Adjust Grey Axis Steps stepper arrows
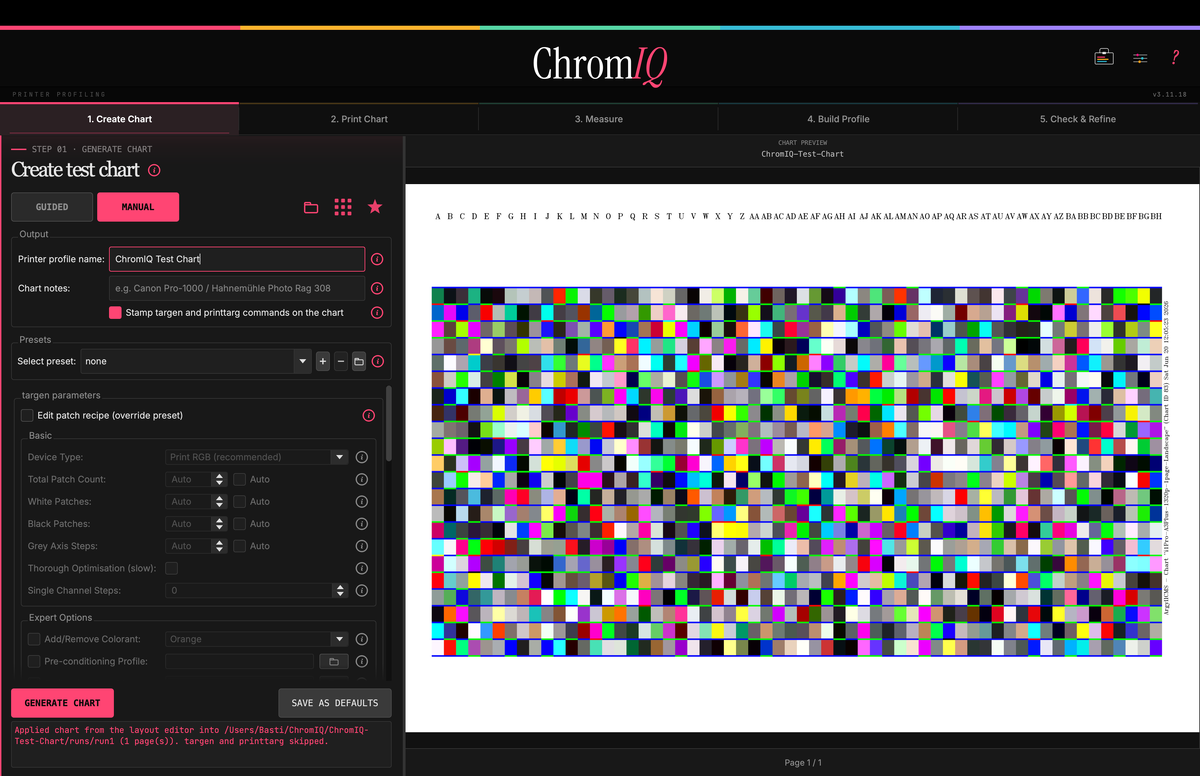This screenshot has width=1200, height=776. 220,546
